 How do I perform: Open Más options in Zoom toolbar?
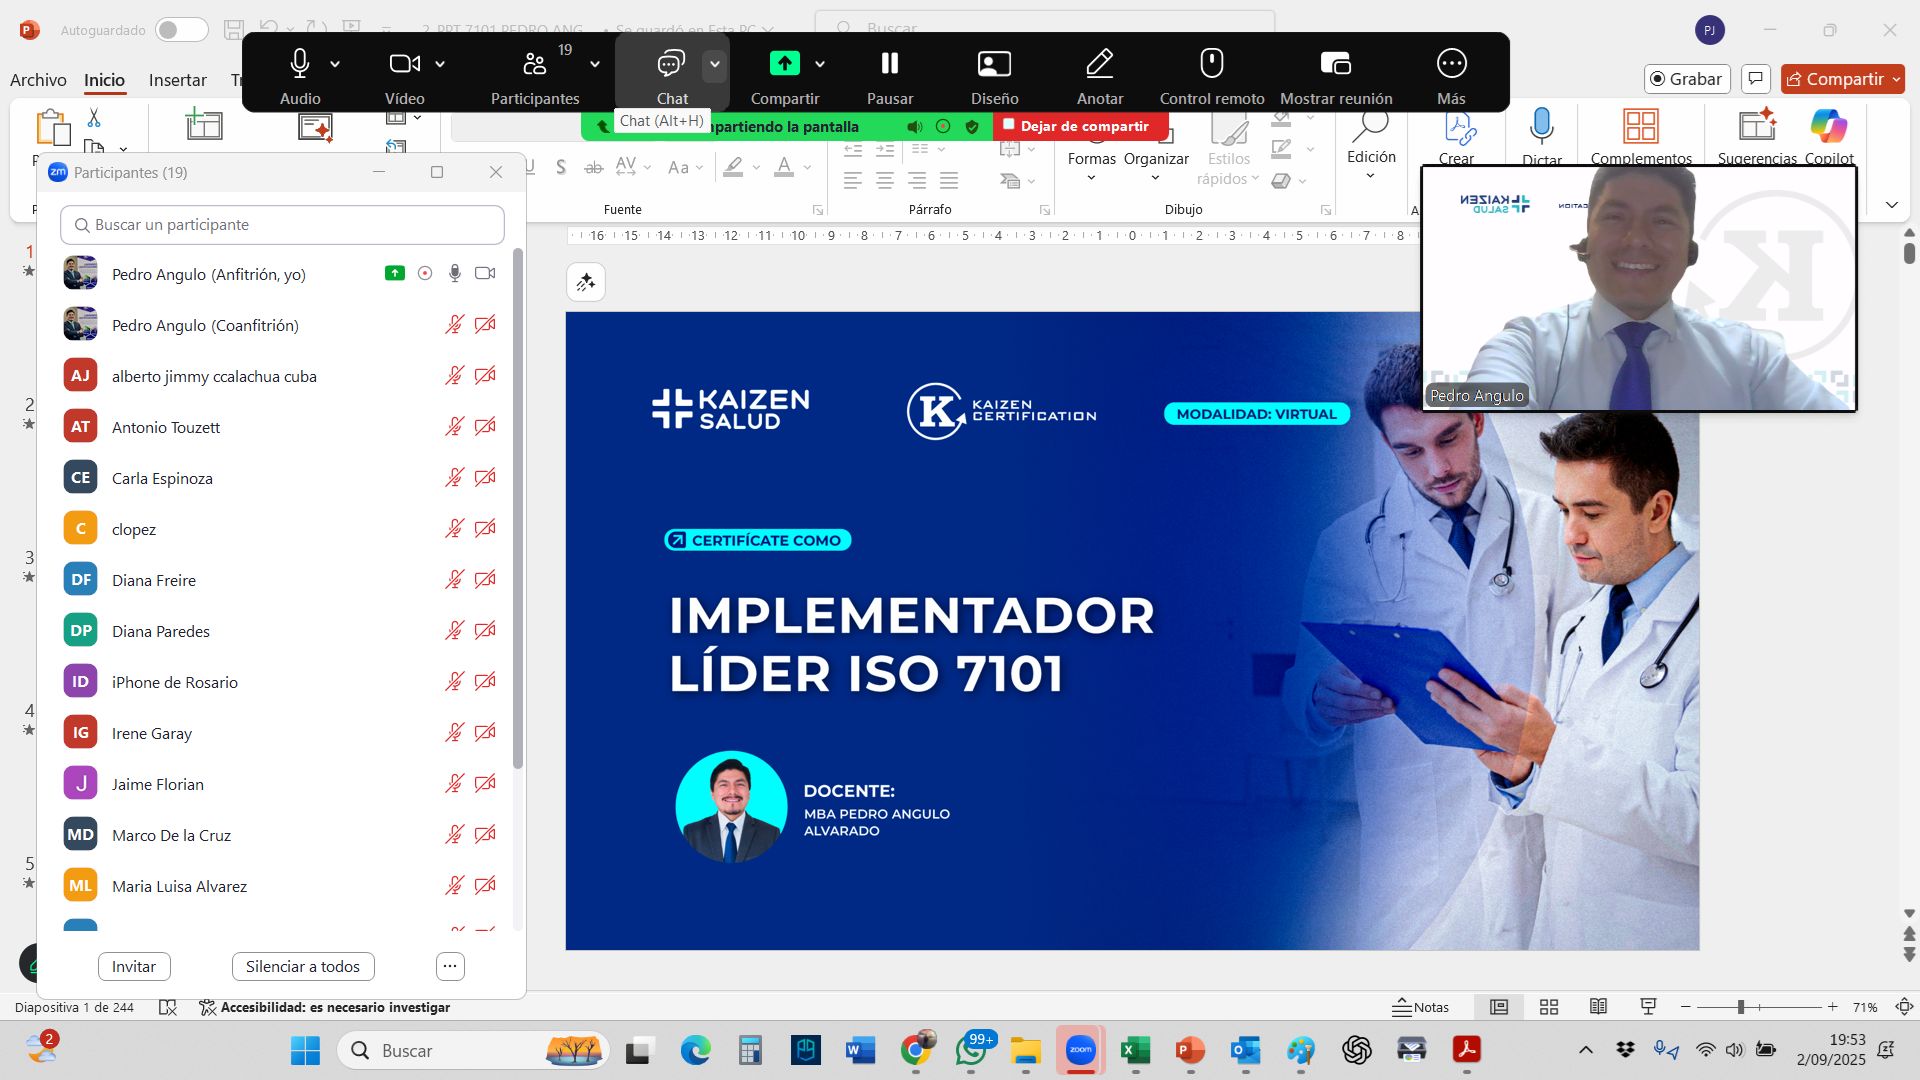(x=1450, y=64)
